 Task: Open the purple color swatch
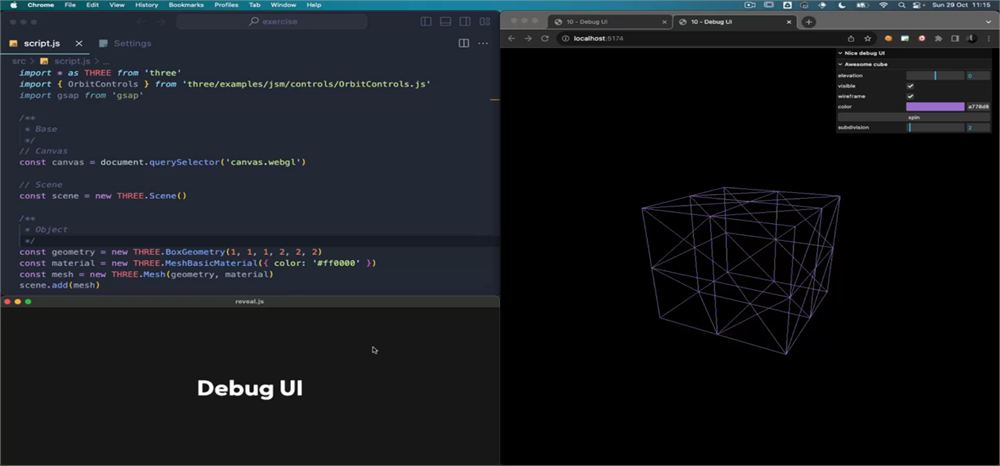click(935, 106)
